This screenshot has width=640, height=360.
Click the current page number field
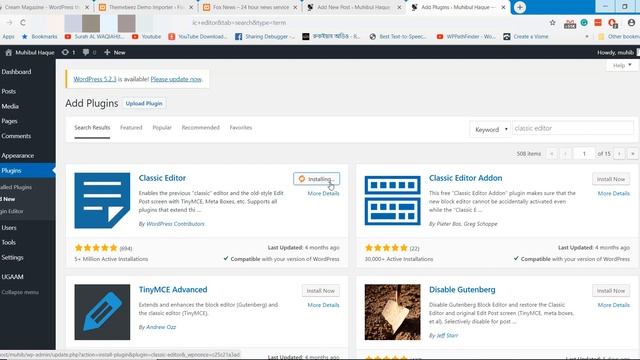tap(584, 153)
